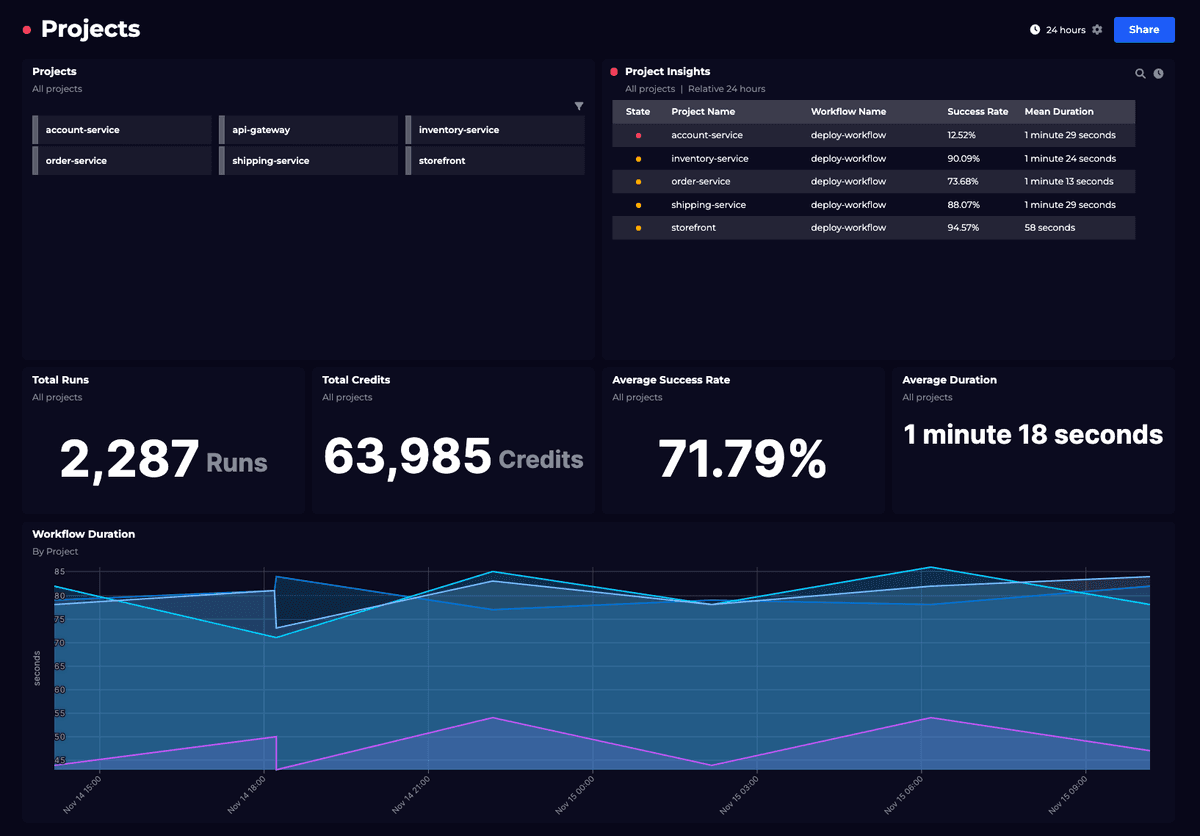Click the search icon in Project Insights

pyautogui.click(x=1140, y=73)
